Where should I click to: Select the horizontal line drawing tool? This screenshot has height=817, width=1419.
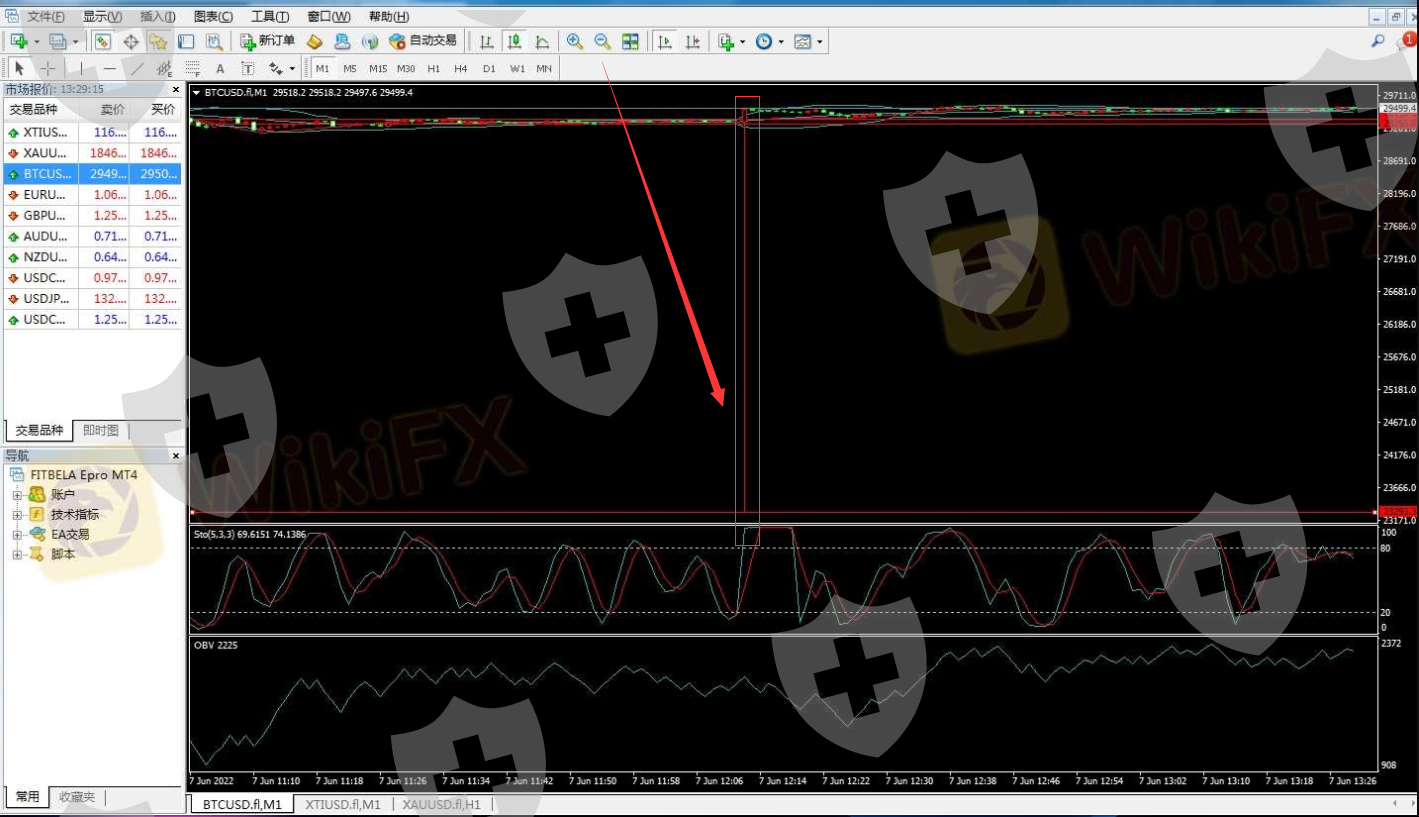109,69
